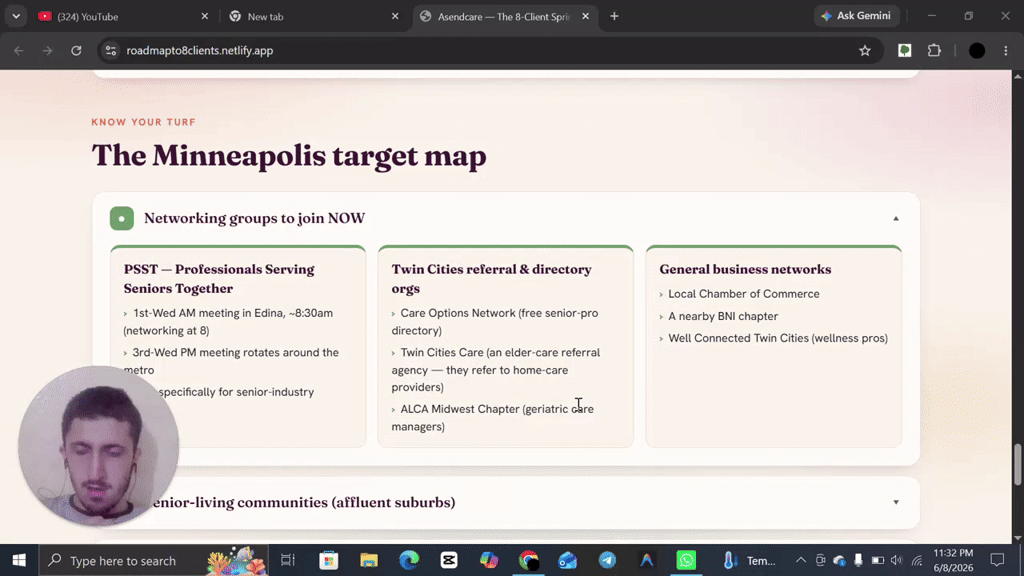1024x576 pixels.
Task: Open the temperature weather widget in taskbar
Action: coord(749,560)
